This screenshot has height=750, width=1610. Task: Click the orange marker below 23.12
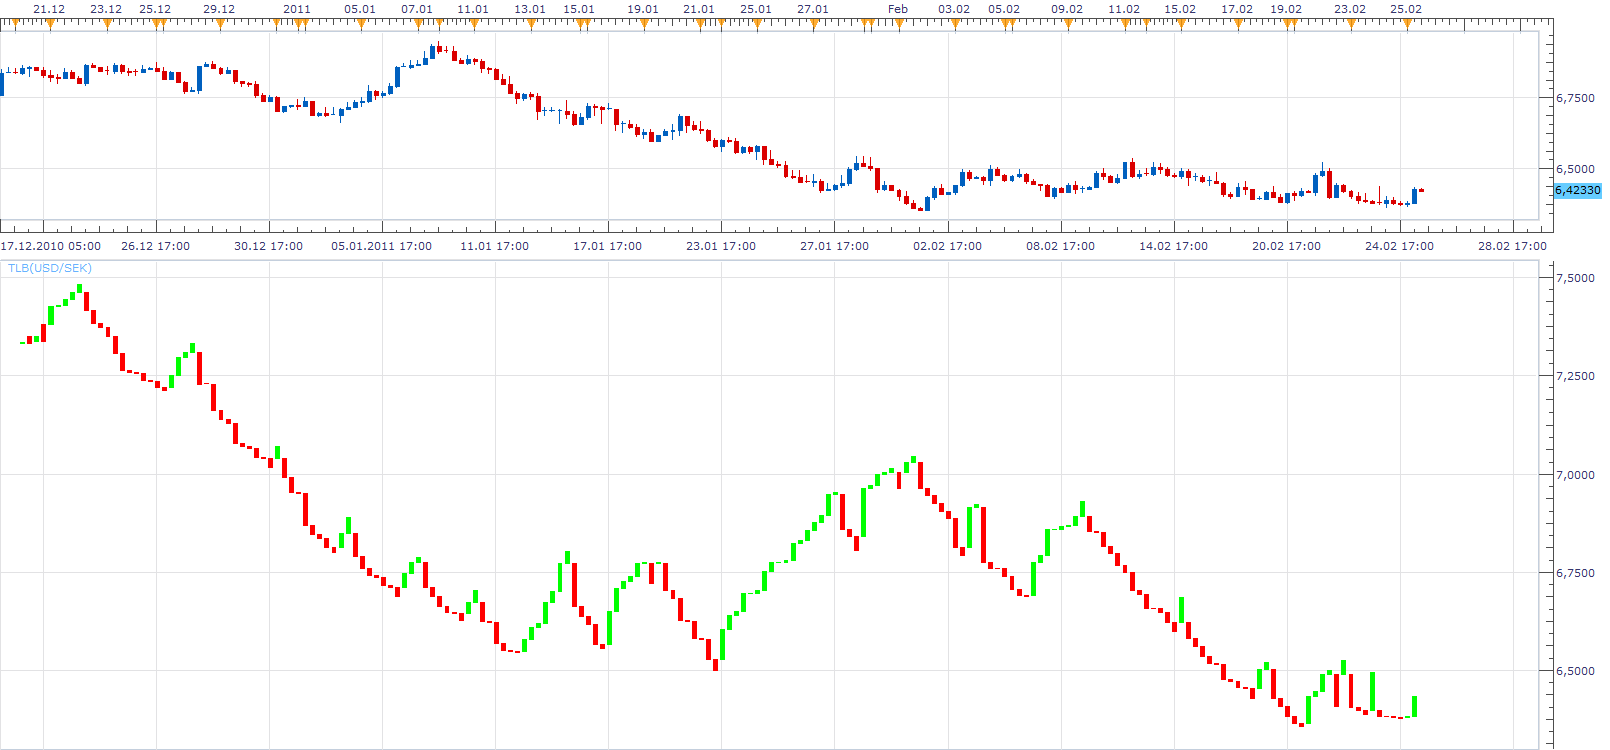pos(107,24)
